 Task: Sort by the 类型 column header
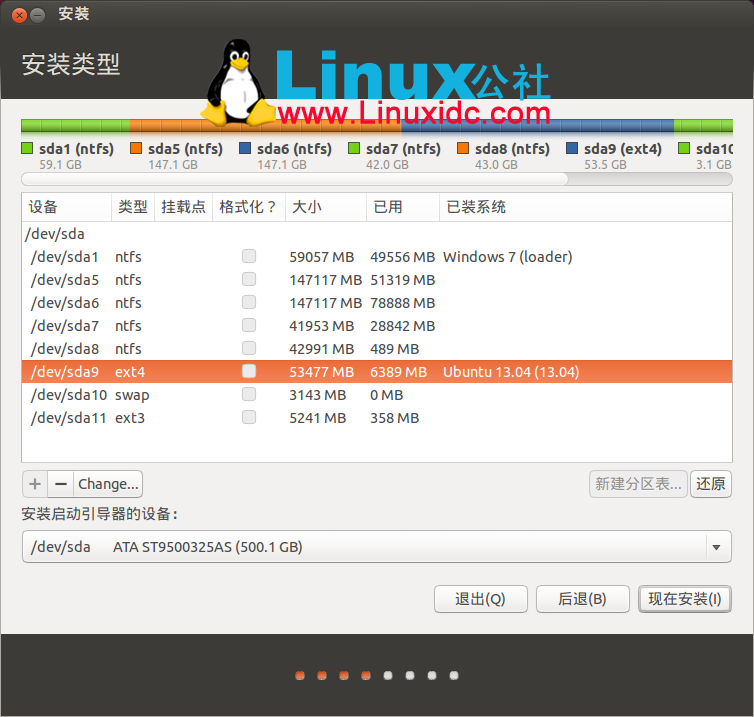click(x=133, y=207)
